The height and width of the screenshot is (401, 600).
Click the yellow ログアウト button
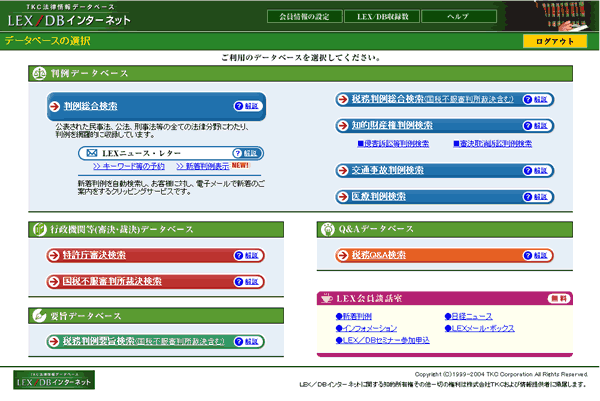click(x=555, y=41)
